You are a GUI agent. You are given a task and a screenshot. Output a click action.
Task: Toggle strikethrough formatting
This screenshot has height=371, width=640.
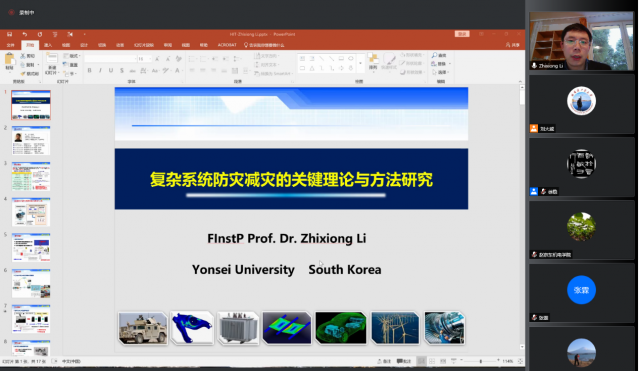pos(133,71)
